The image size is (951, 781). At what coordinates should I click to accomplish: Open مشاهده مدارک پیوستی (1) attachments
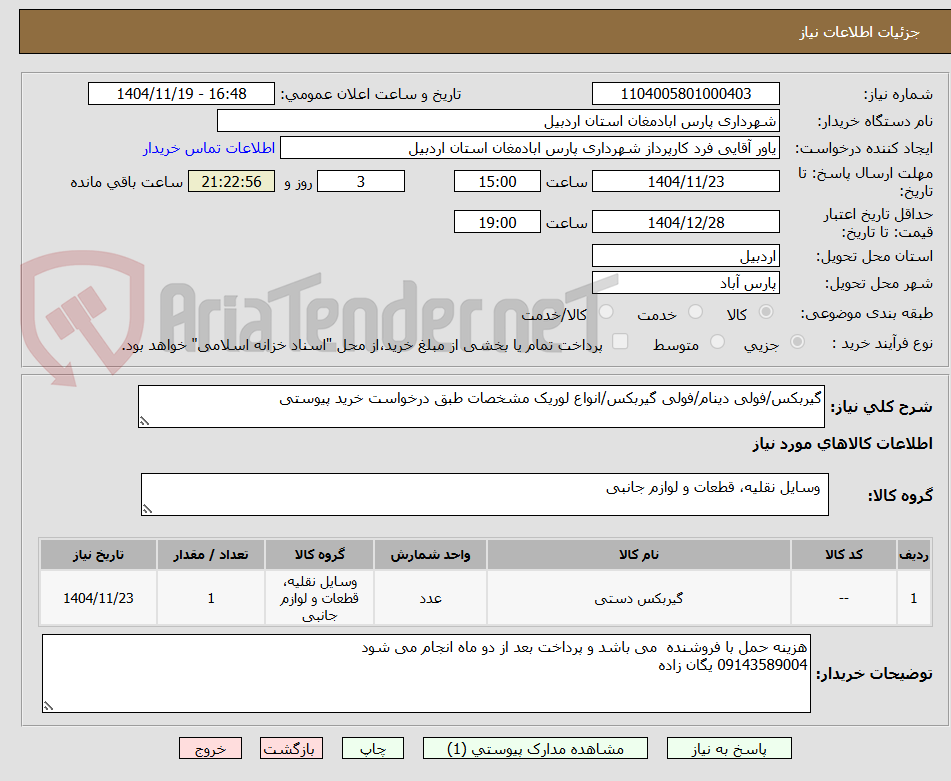[535, 748]
